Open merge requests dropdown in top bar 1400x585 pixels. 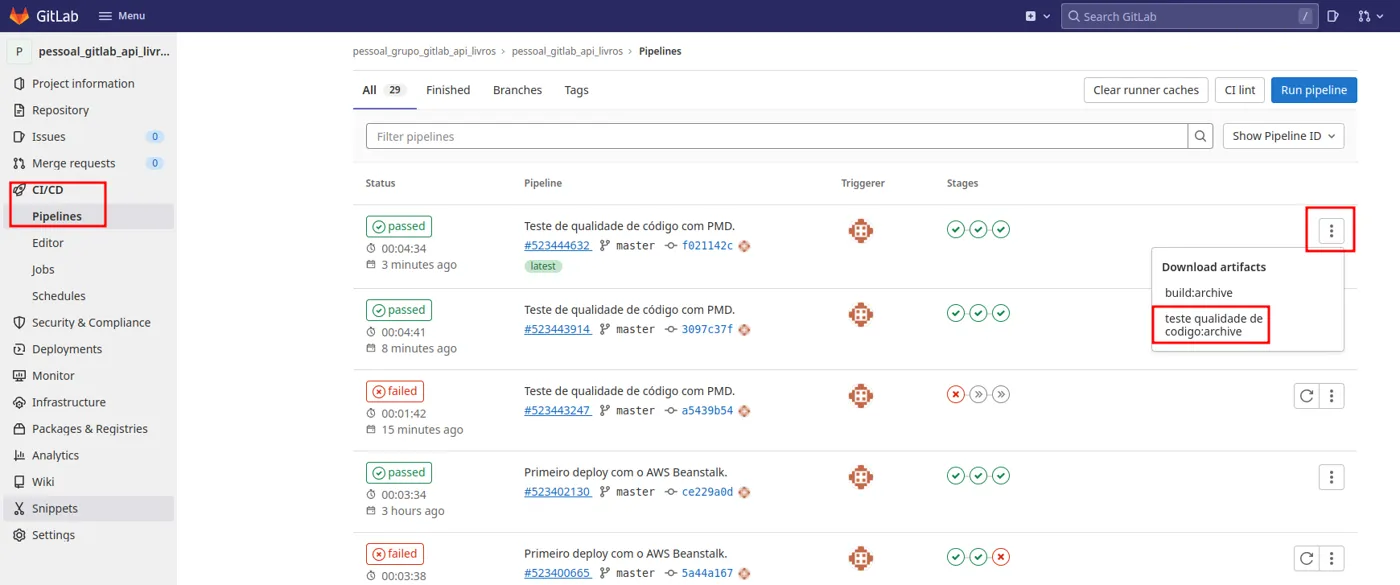click(x=1370, y=16)
